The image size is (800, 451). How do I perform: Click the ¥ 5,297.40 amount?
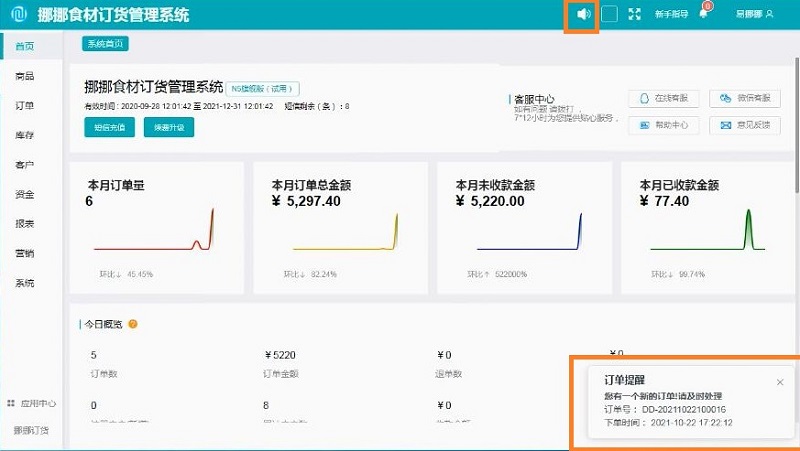pos(306,202)
